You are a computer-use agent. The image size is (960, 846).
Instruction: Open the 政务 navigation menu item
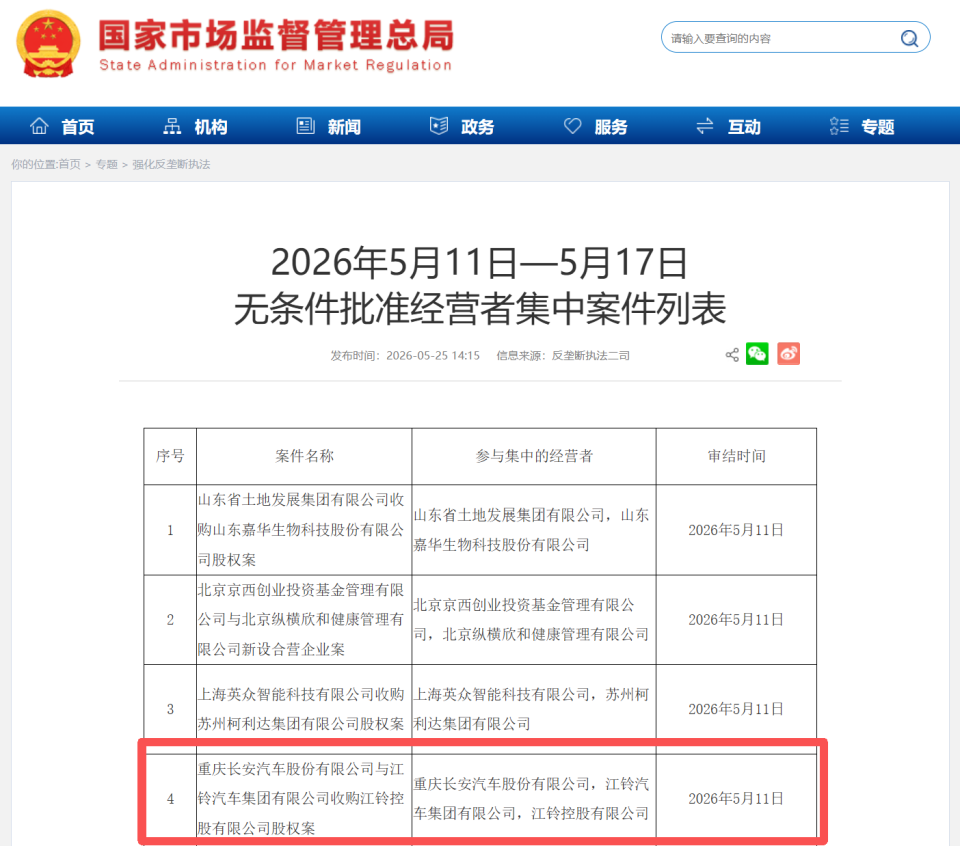pyautogui.click(x=478, y=127)
